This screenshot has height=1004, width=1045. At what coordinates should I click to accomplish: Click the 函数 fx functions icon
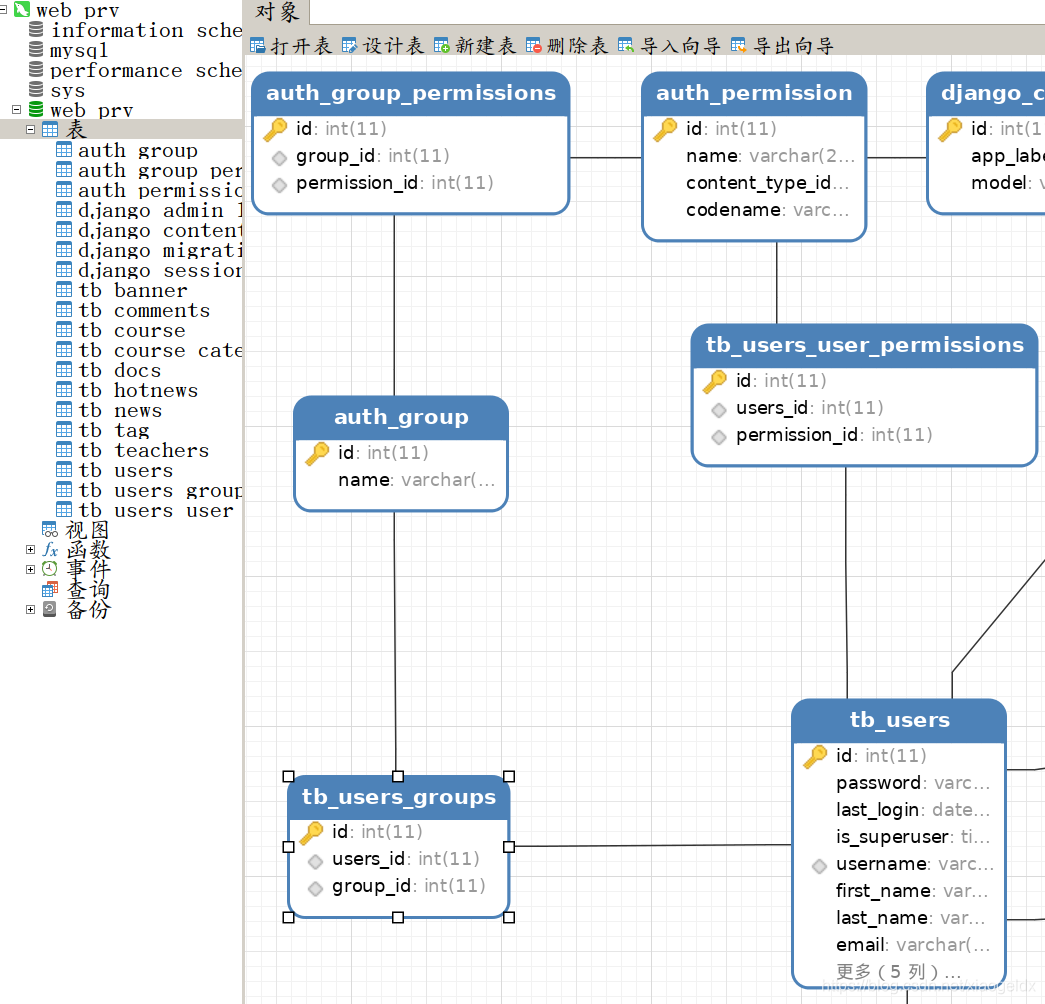tap(50, 549)
